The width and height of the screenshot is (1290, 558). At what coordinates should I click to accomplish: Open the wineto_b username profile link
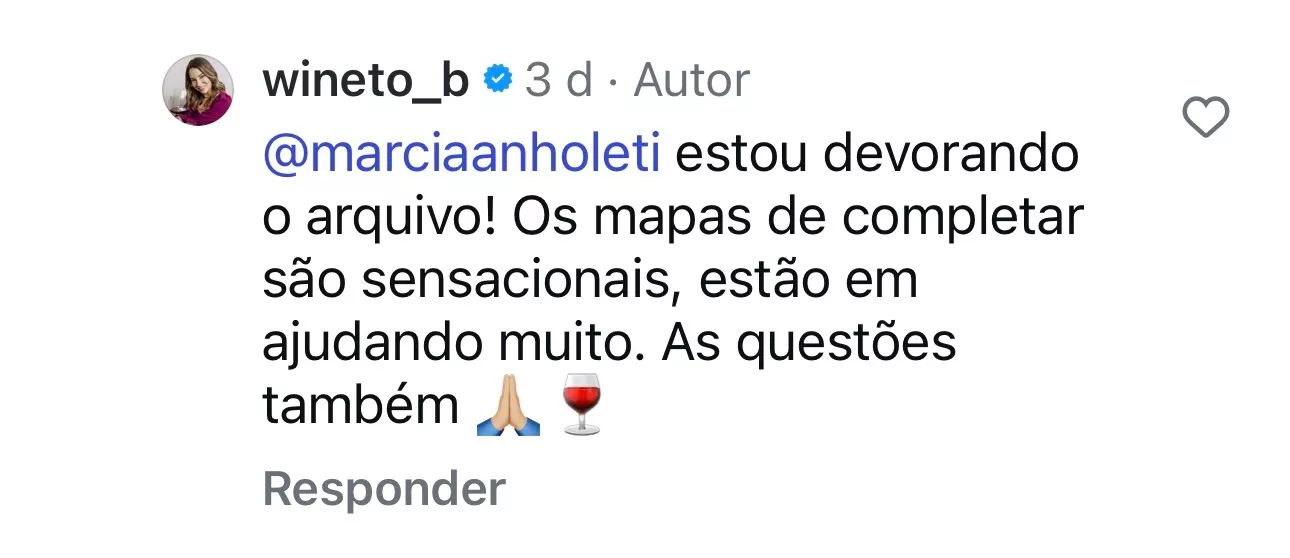pos(365,81)
